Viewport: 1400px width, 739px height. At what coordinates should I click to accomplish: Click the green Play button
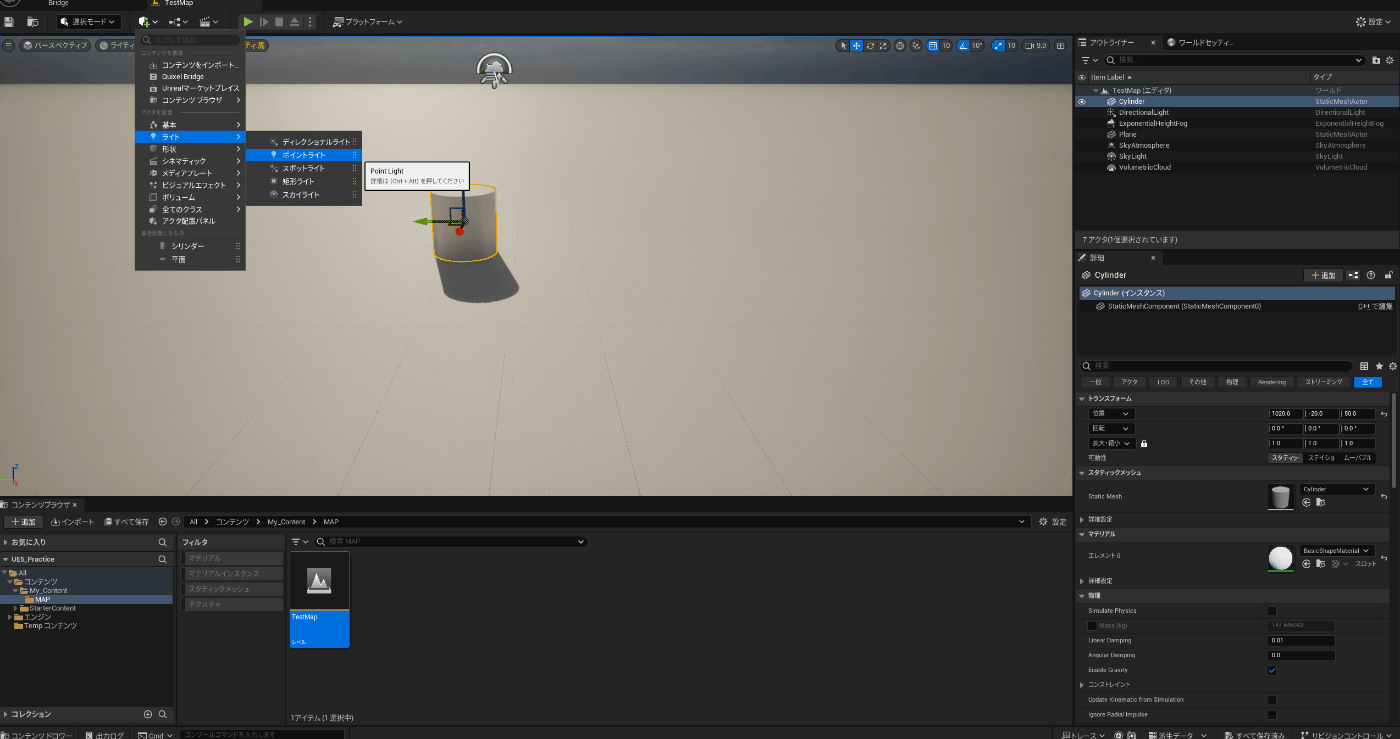[x=248, y=21]
